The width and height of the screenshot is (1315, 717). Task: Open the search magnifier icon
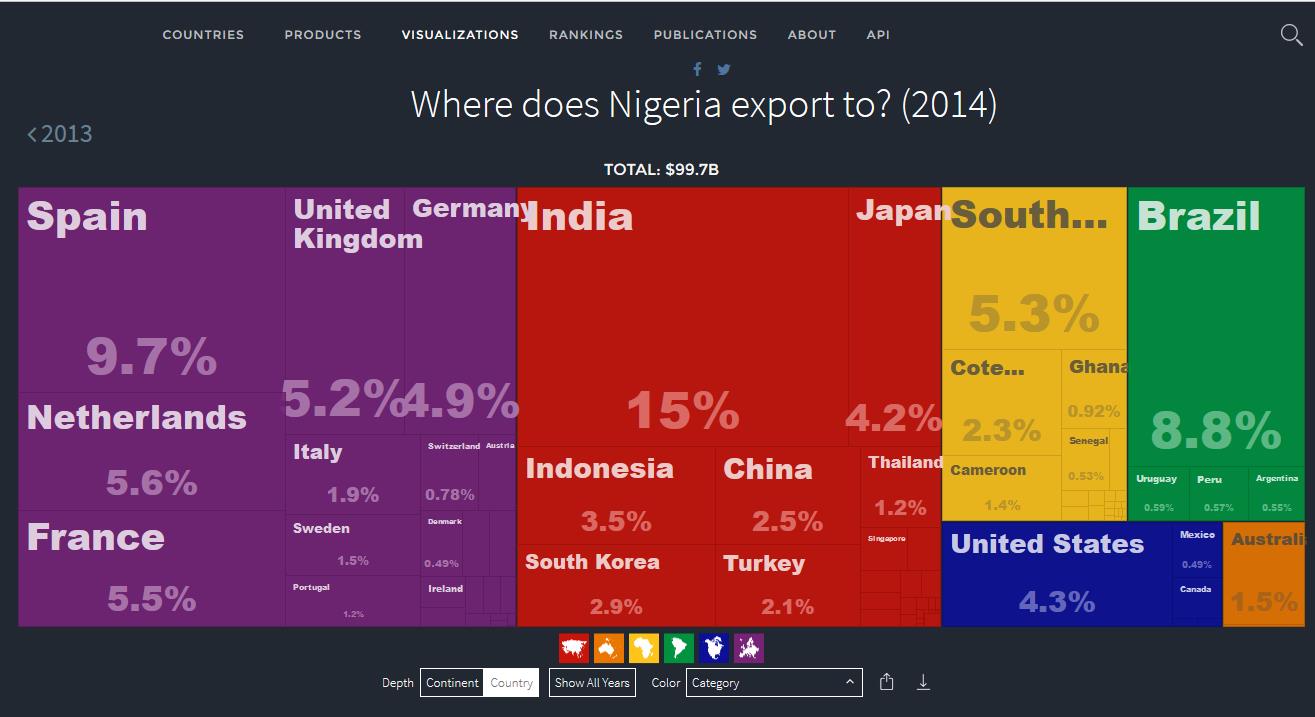1291,35
